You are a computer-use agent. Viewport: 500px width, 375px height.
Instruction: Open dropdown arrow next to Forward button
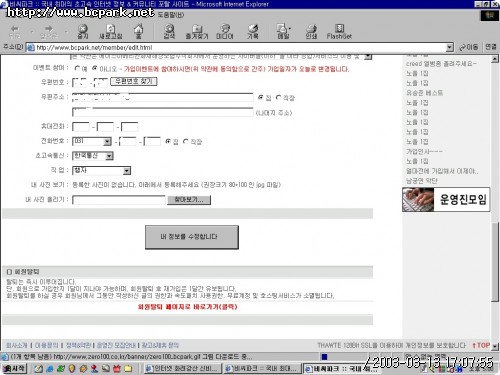(66, 32)
